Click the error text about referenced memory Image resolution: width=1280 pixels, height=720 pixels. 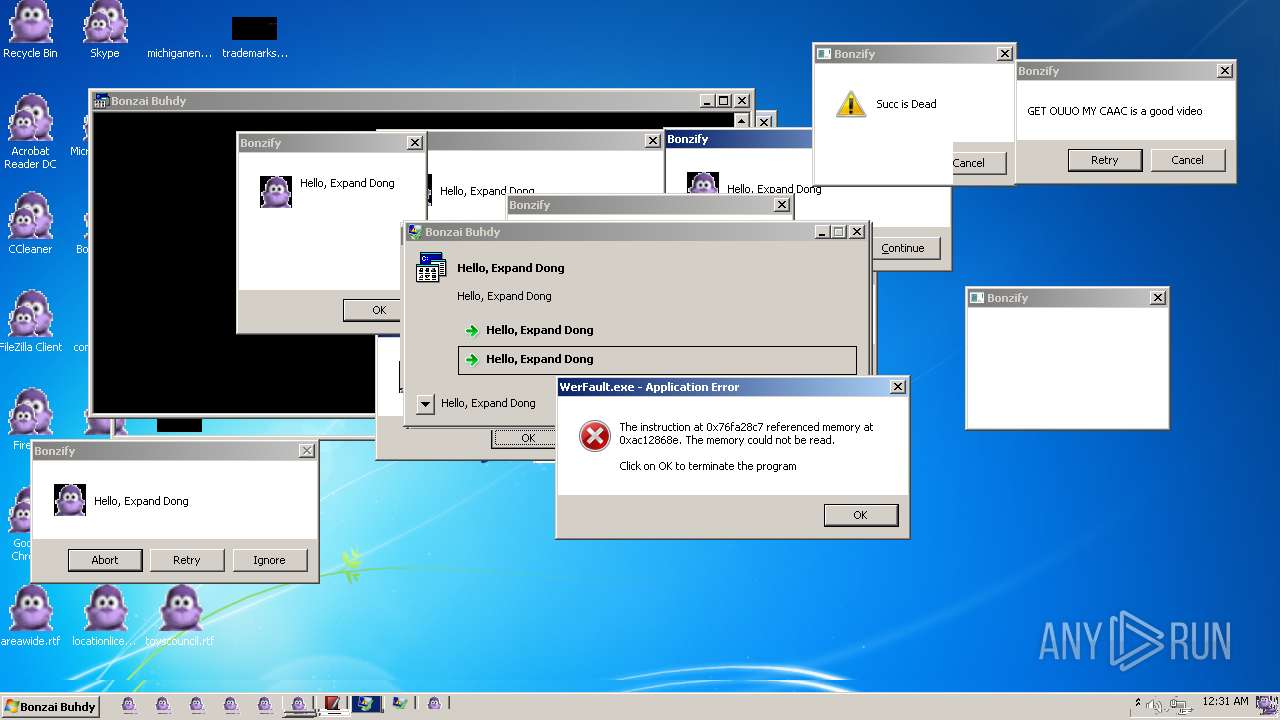click(746, 433)
